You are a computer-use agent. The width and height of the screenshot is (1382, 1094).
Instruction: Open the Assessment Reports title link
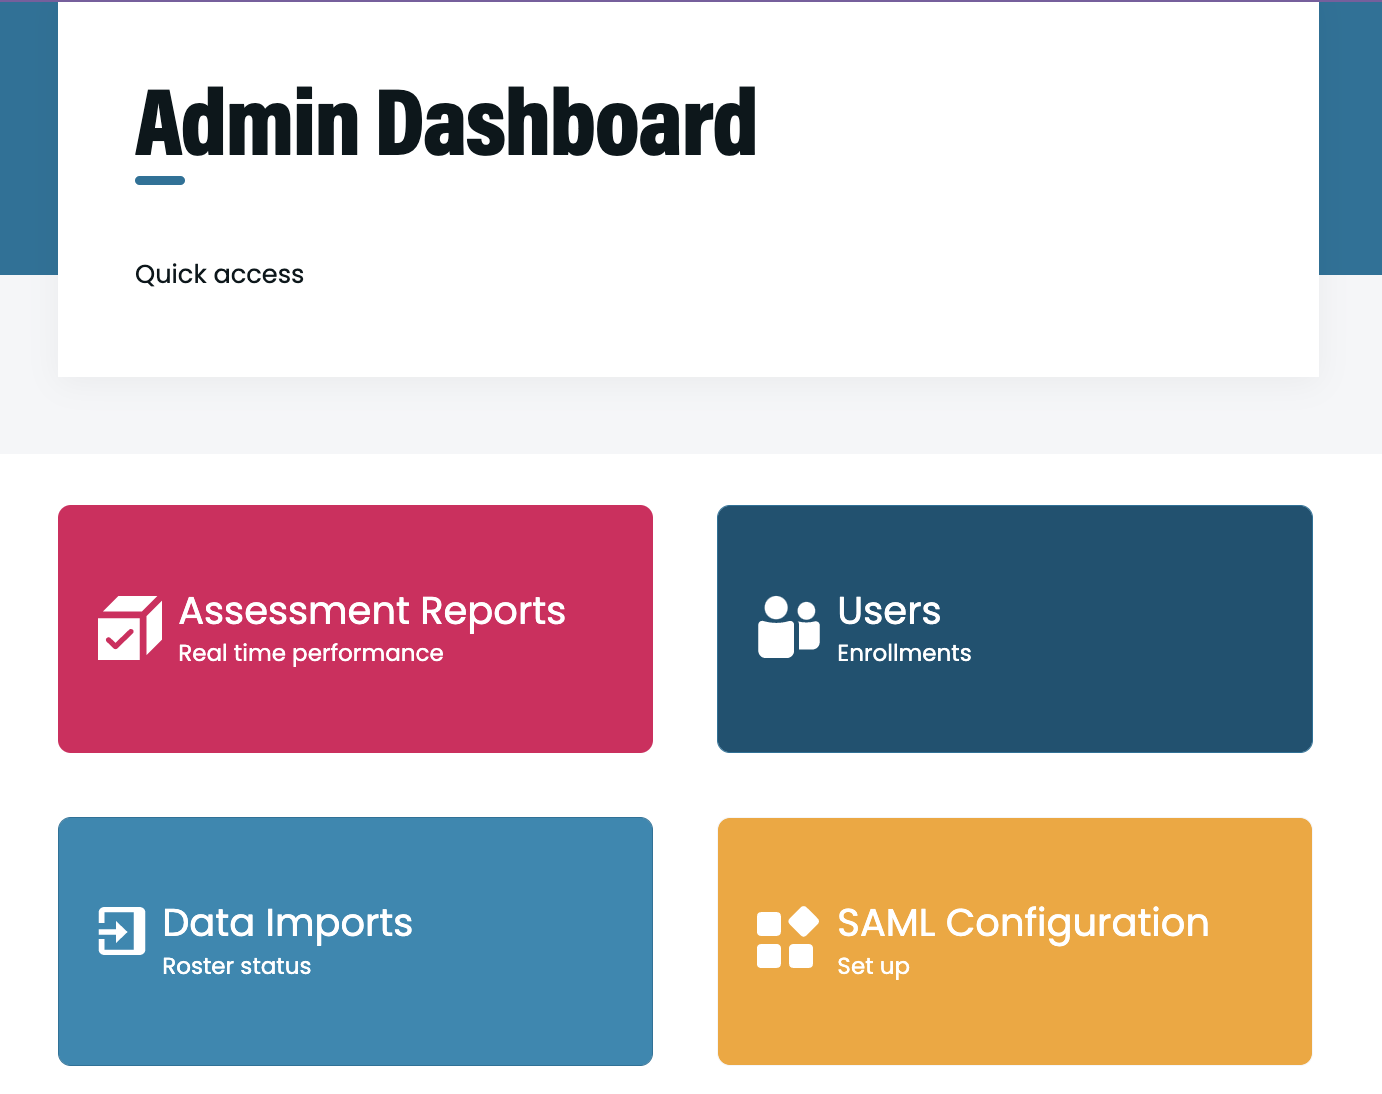point(372,611)
